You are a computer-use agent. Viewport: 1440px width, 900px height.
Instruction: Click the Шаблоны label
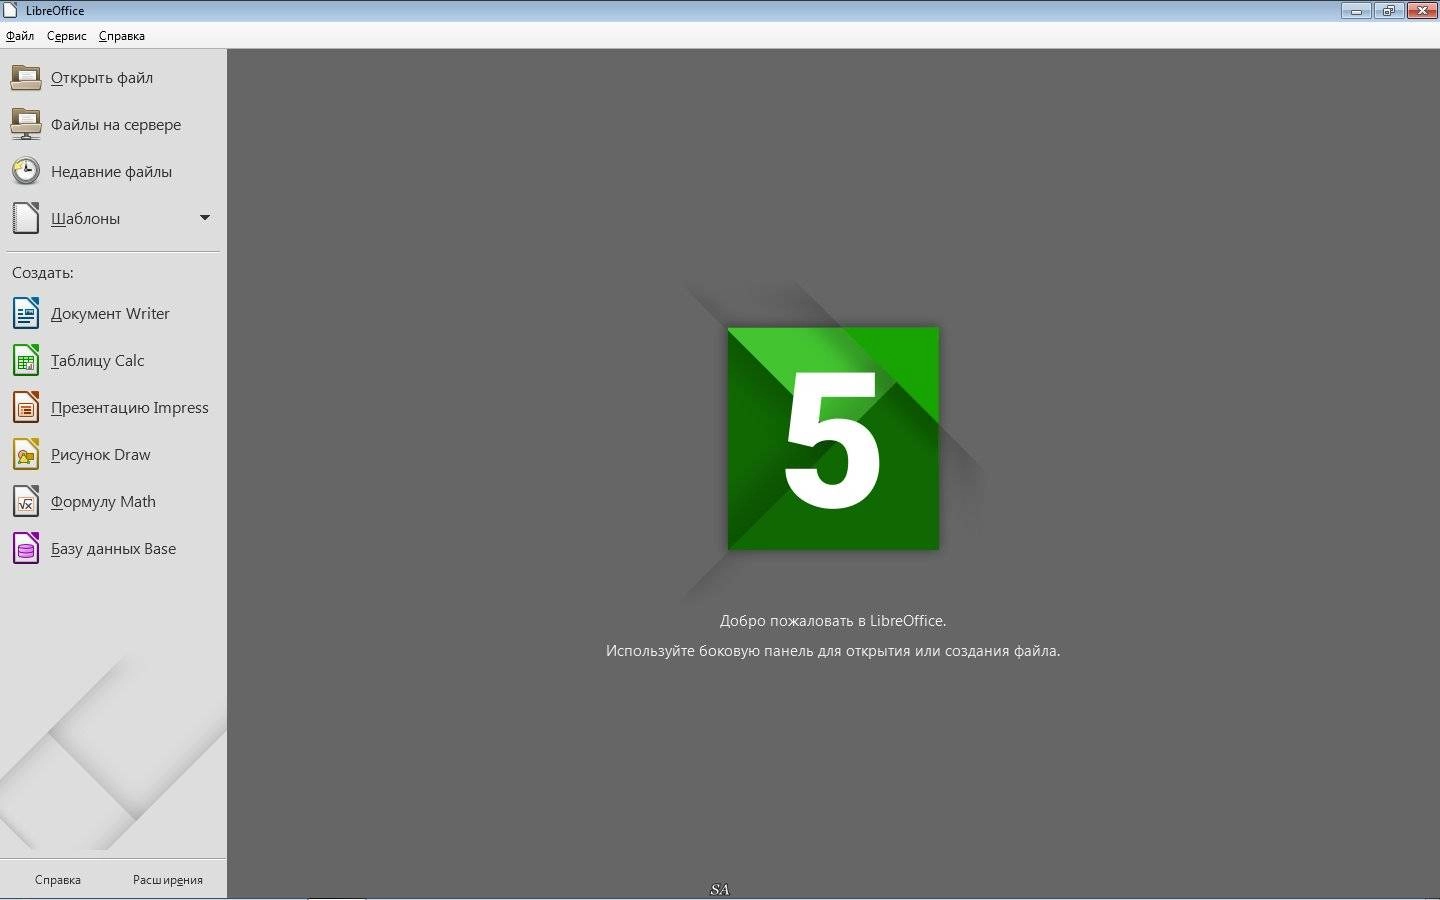pos(85,219)
